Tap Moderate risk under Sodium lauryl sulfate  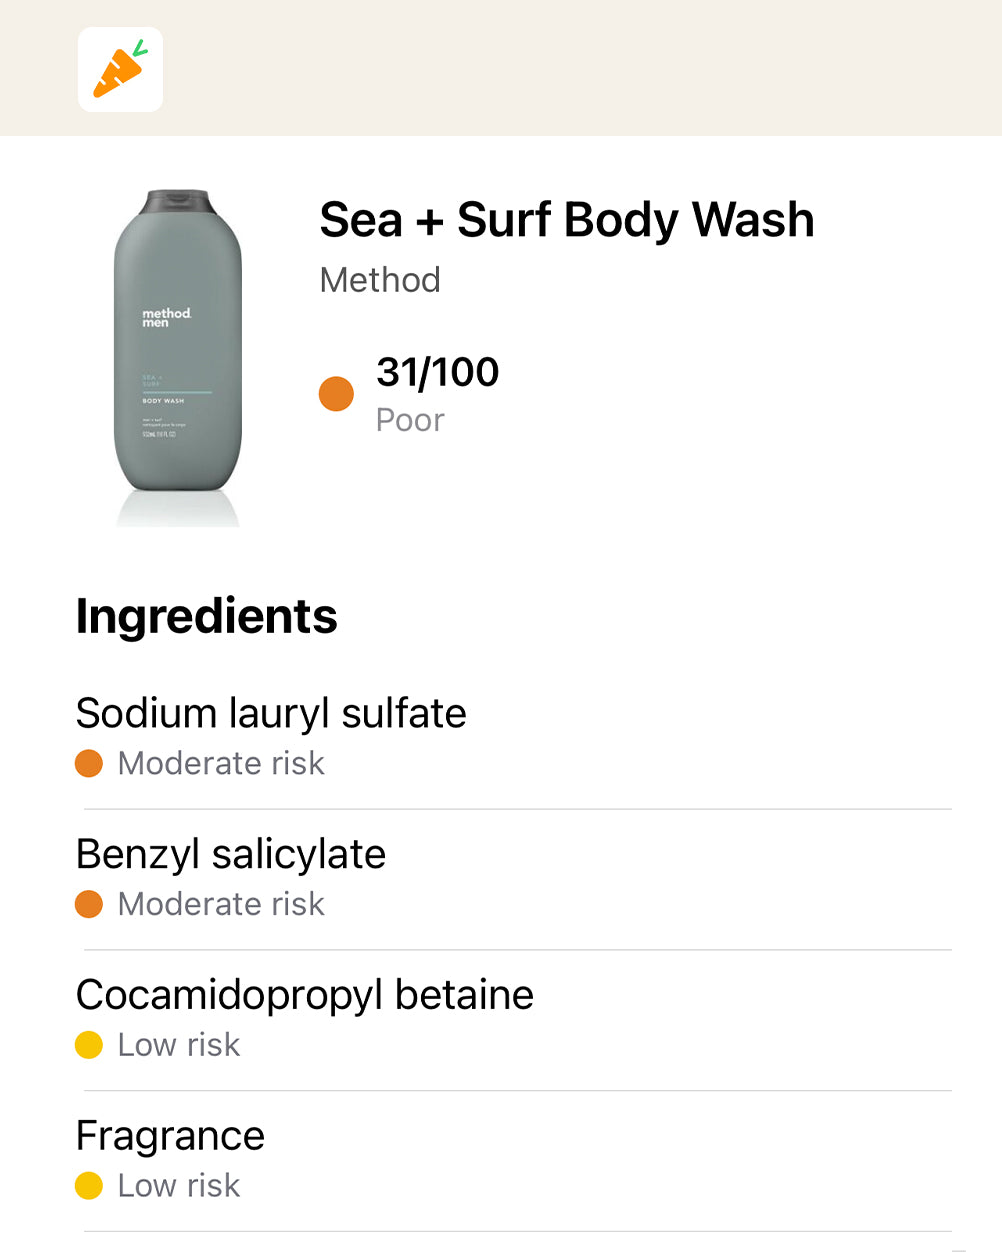221,764
